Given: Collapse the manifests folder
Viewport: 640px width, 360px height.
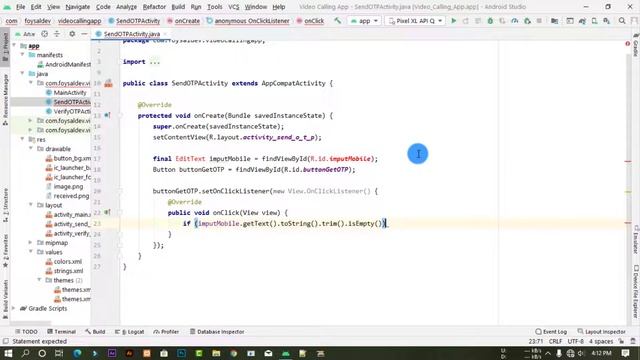Looking at the screenshot, I should pyautogui.click(x=23, y=55).
